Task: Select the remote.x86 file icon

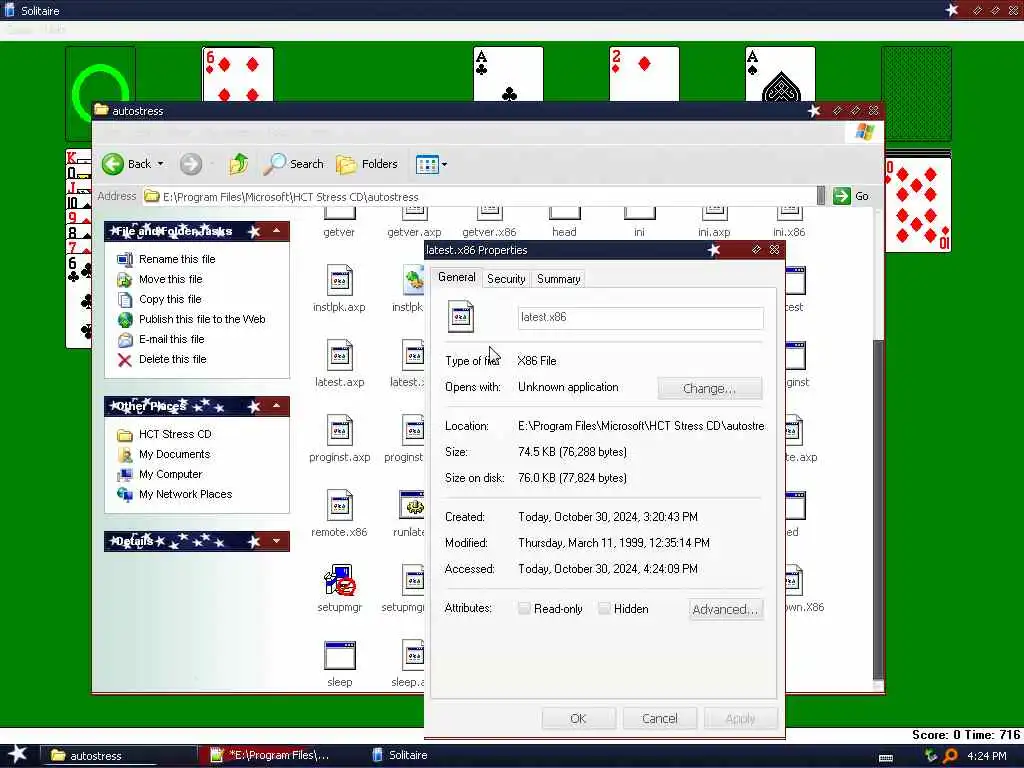Action: [x=340, y=506]
